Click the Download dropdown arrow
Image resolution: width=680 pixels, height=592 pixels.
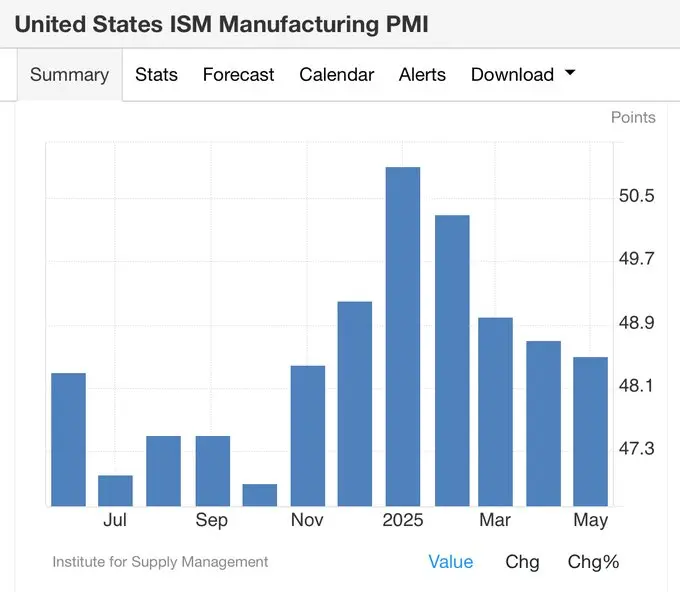click(x=570, y=74)
